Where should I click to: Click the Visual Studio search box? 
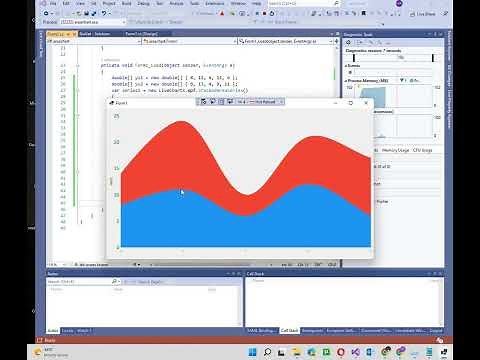tap(304, 4)
